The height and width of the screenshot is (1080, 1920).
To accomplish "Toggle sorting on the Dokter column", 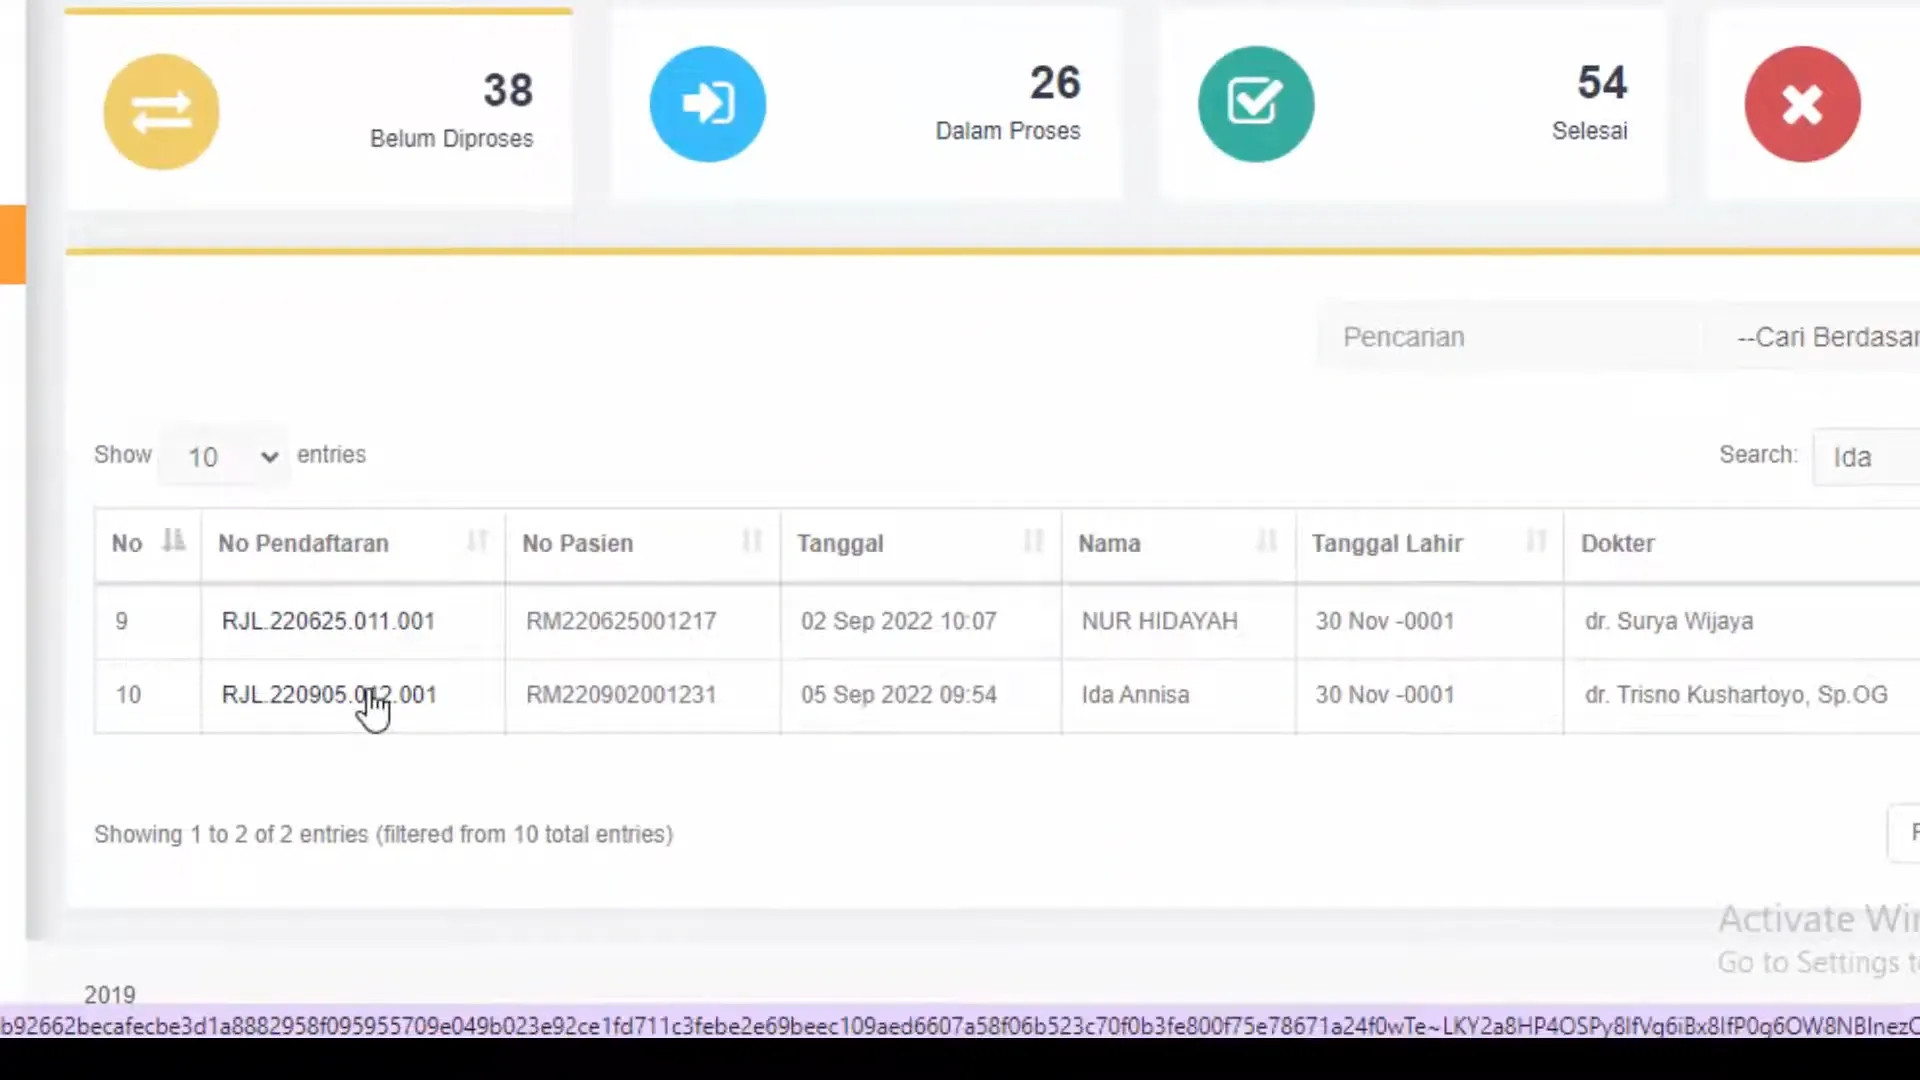I will click(x=1619, y=543).
